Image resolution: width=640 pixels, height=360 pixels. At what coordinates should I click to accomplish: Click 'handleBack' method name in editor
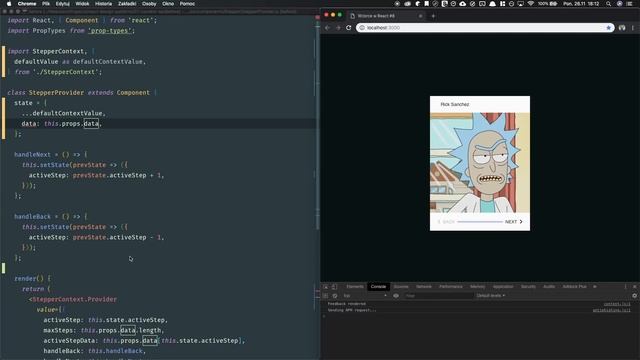32,217
